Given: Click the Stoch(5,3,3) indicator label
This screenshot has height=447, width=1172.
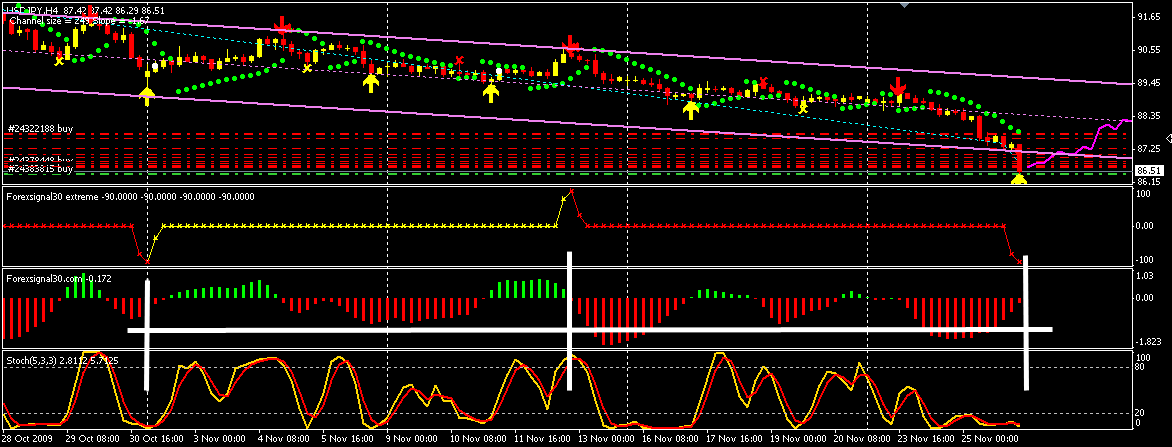Looking at the screenshot, I should [x=62, y=360].
